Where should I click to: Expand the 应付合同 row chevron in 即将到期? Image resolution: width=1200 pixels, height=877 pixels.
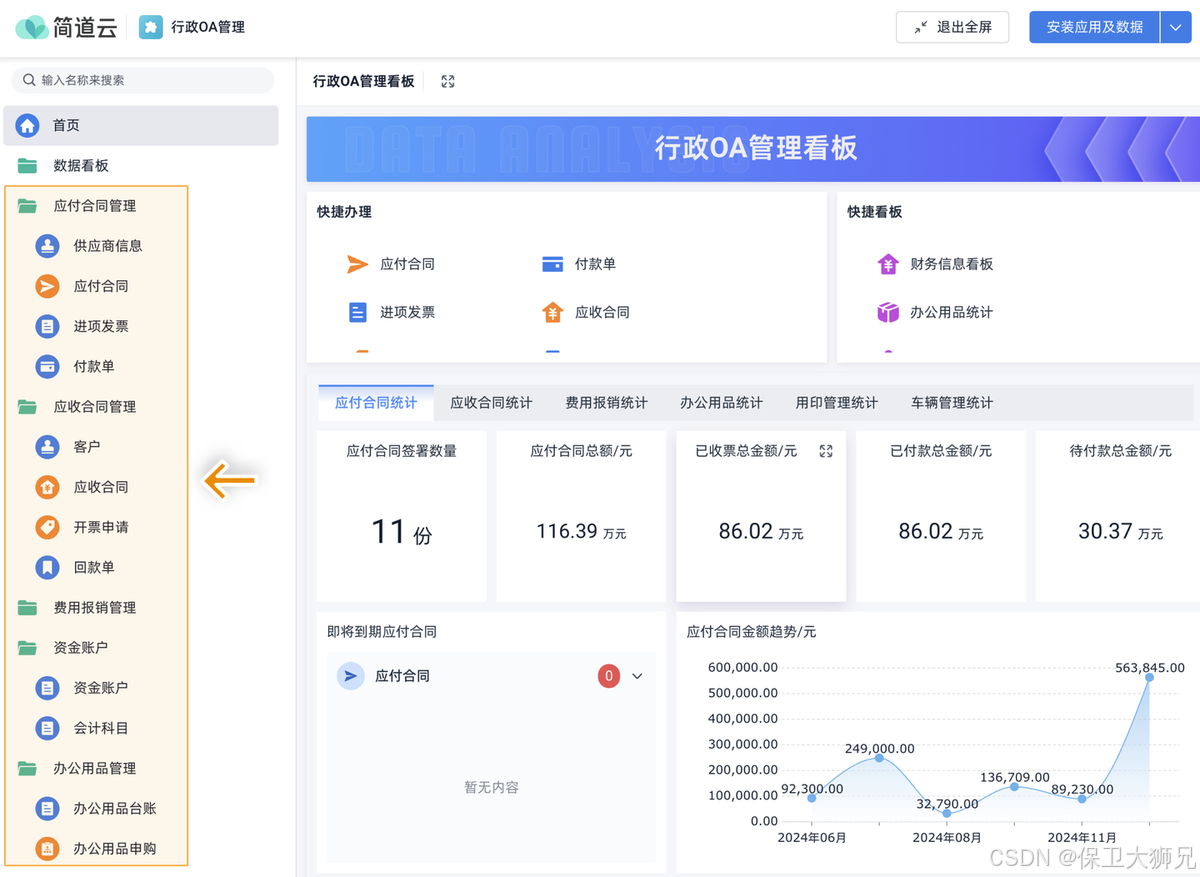pyautogui.click(x=637, y=676)
